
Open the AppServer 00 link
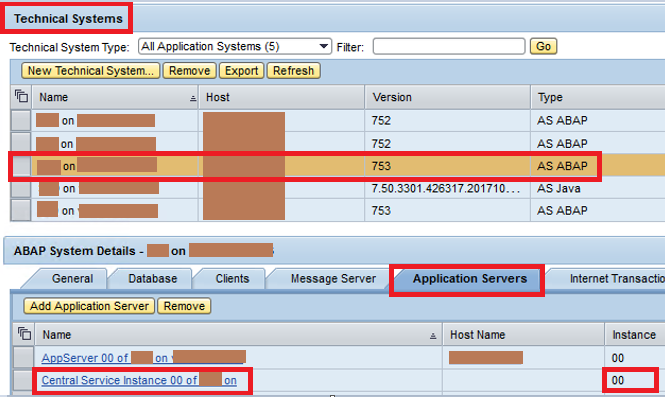[x=143, y=358]
